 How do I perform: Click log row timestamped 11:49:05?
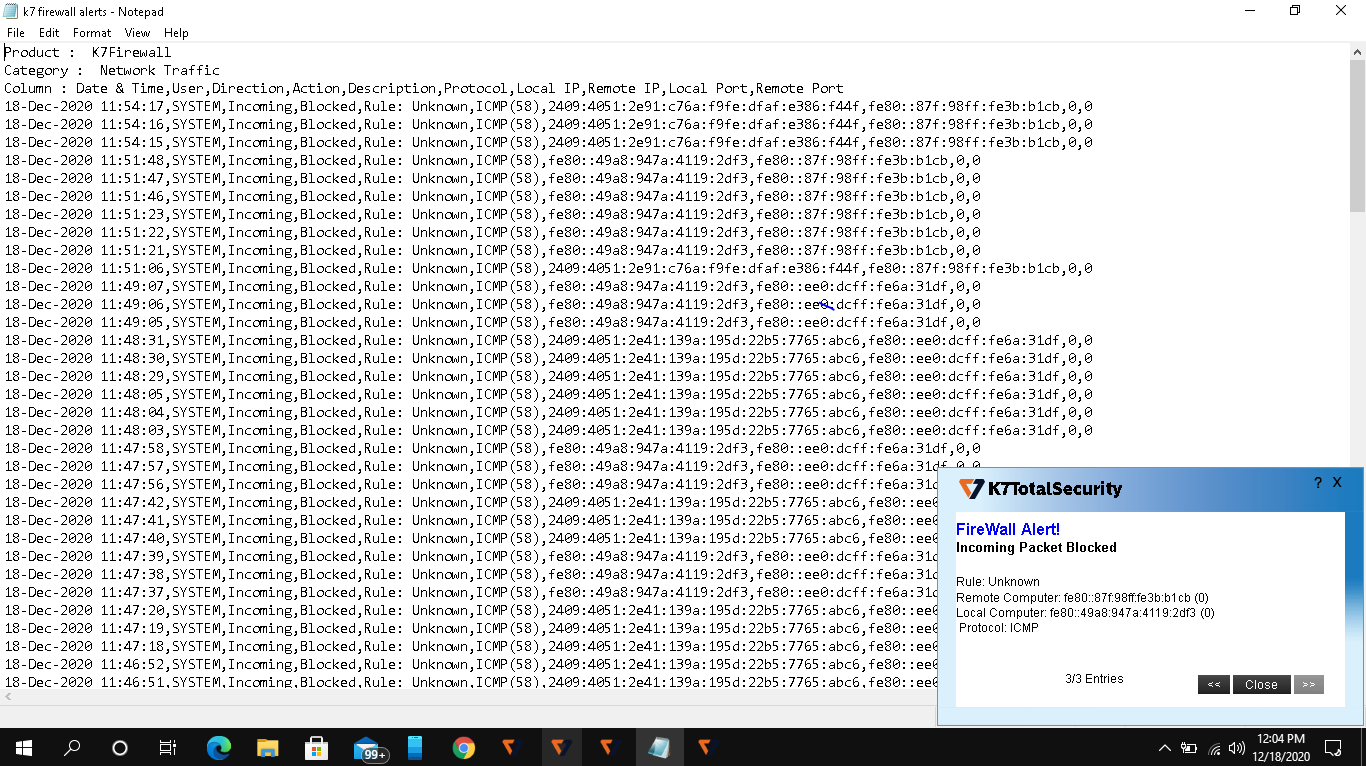pyautogui.click(x=492, y=322)
